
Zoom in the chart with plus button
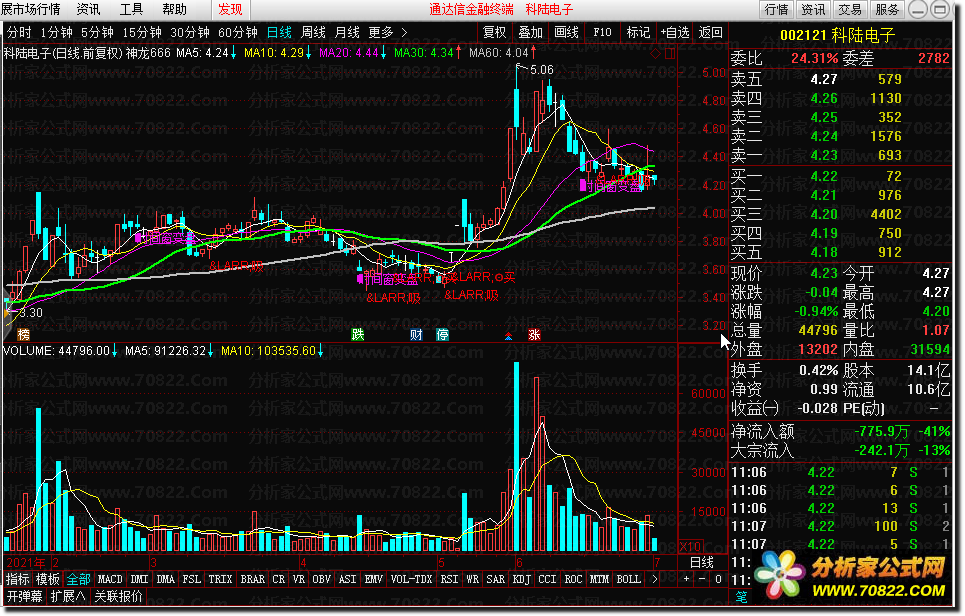(686, 579)
